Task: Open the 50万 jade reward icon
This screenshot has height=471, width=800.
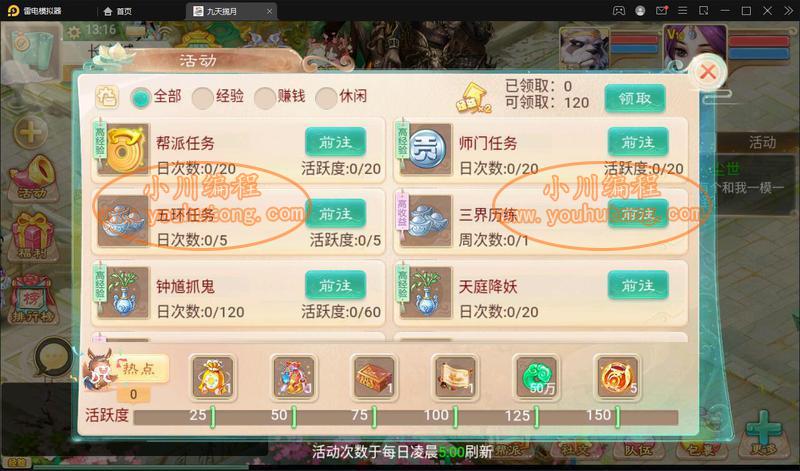Action: (536, 377)
